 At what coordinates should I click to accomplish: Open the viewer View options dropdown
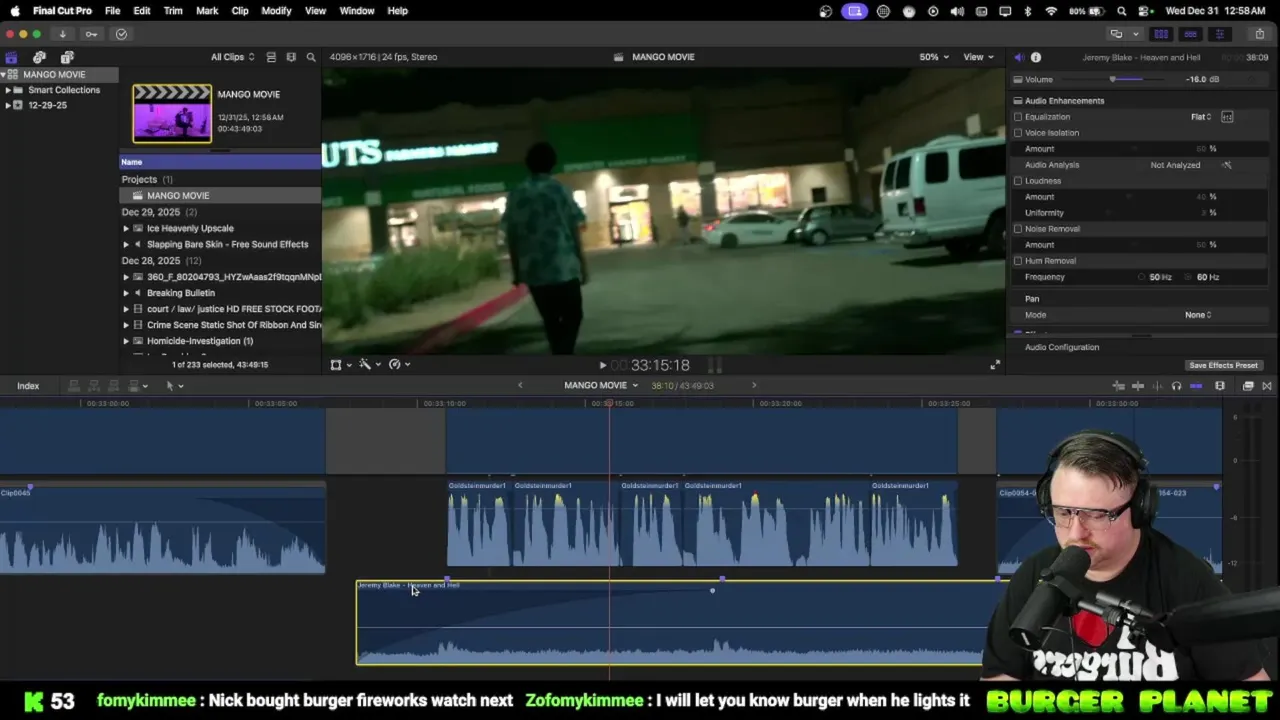[978, 57]
